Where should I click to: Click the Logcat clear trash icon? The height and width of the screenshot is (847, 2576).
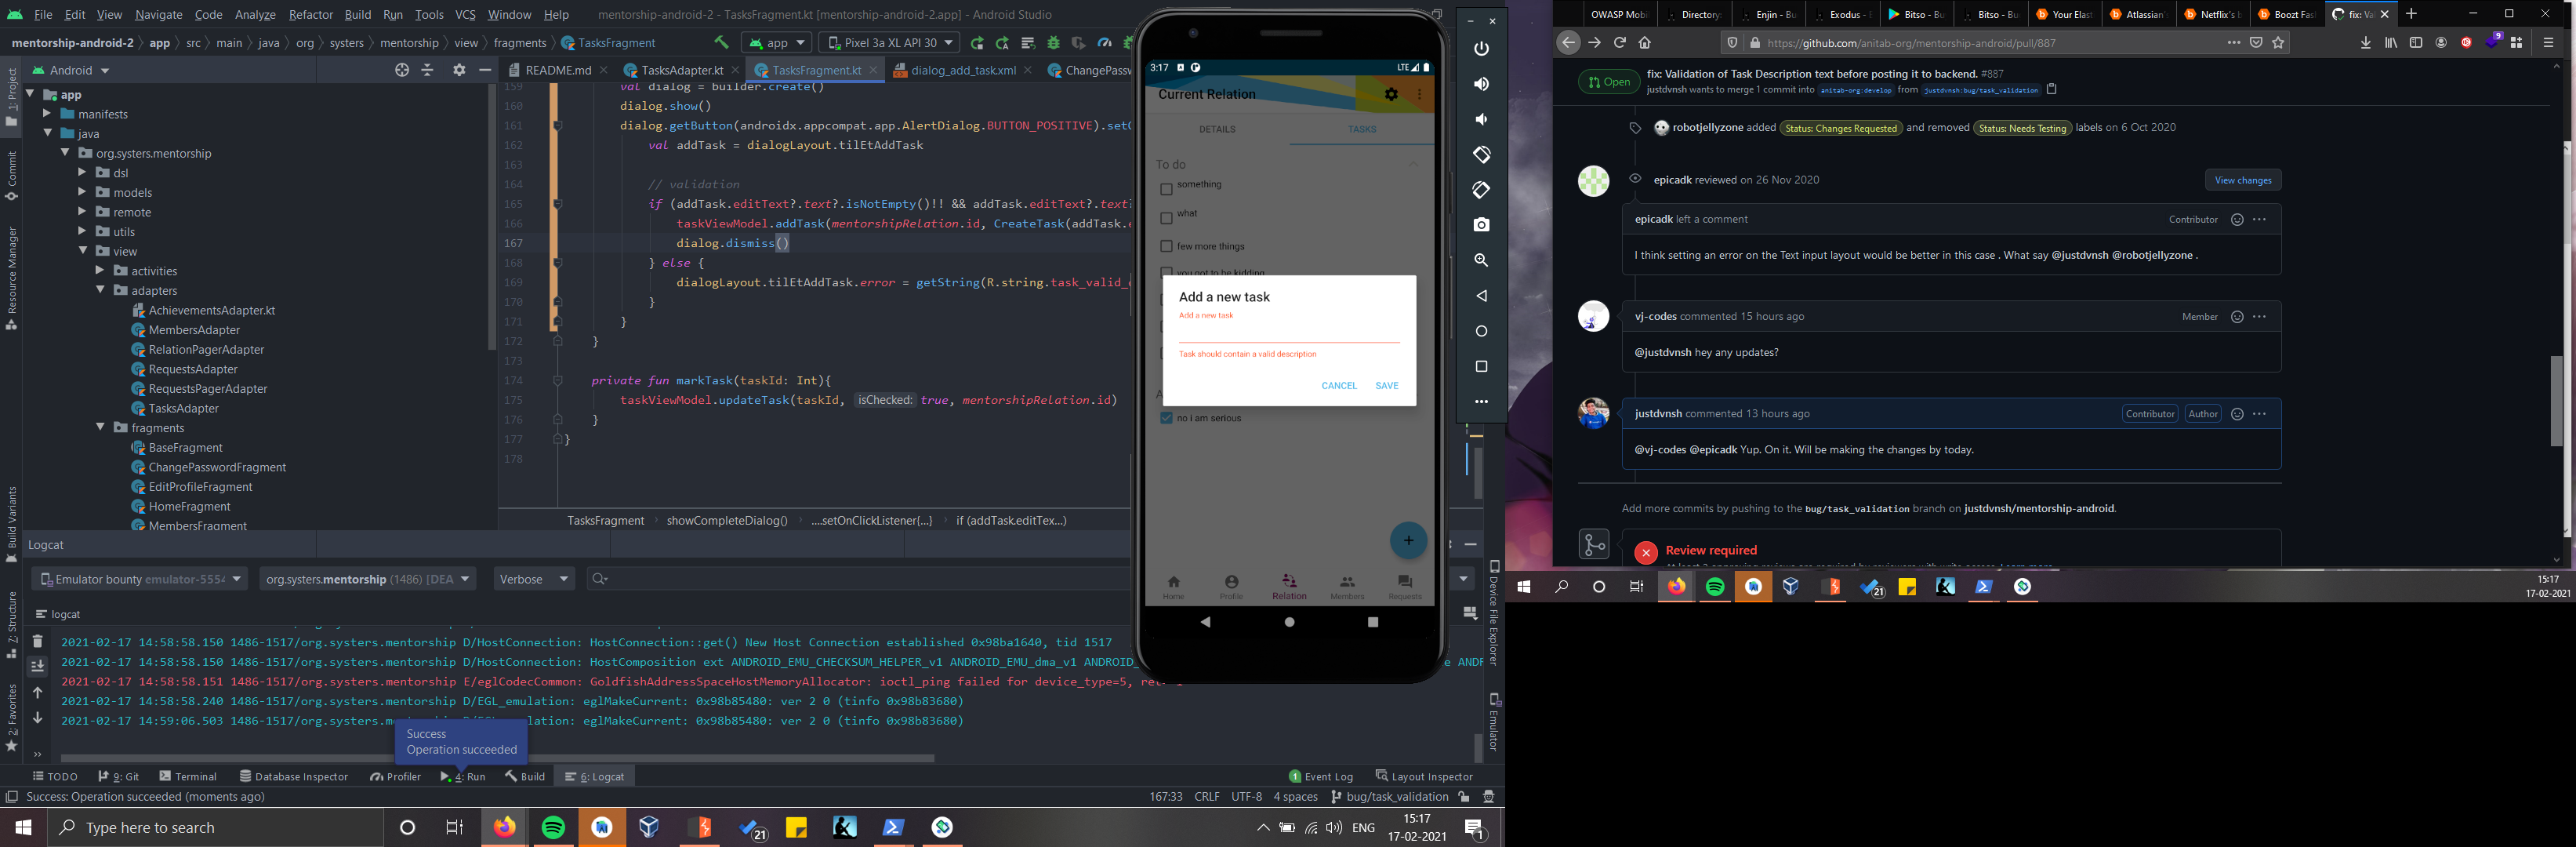click(x=38, y=642)
